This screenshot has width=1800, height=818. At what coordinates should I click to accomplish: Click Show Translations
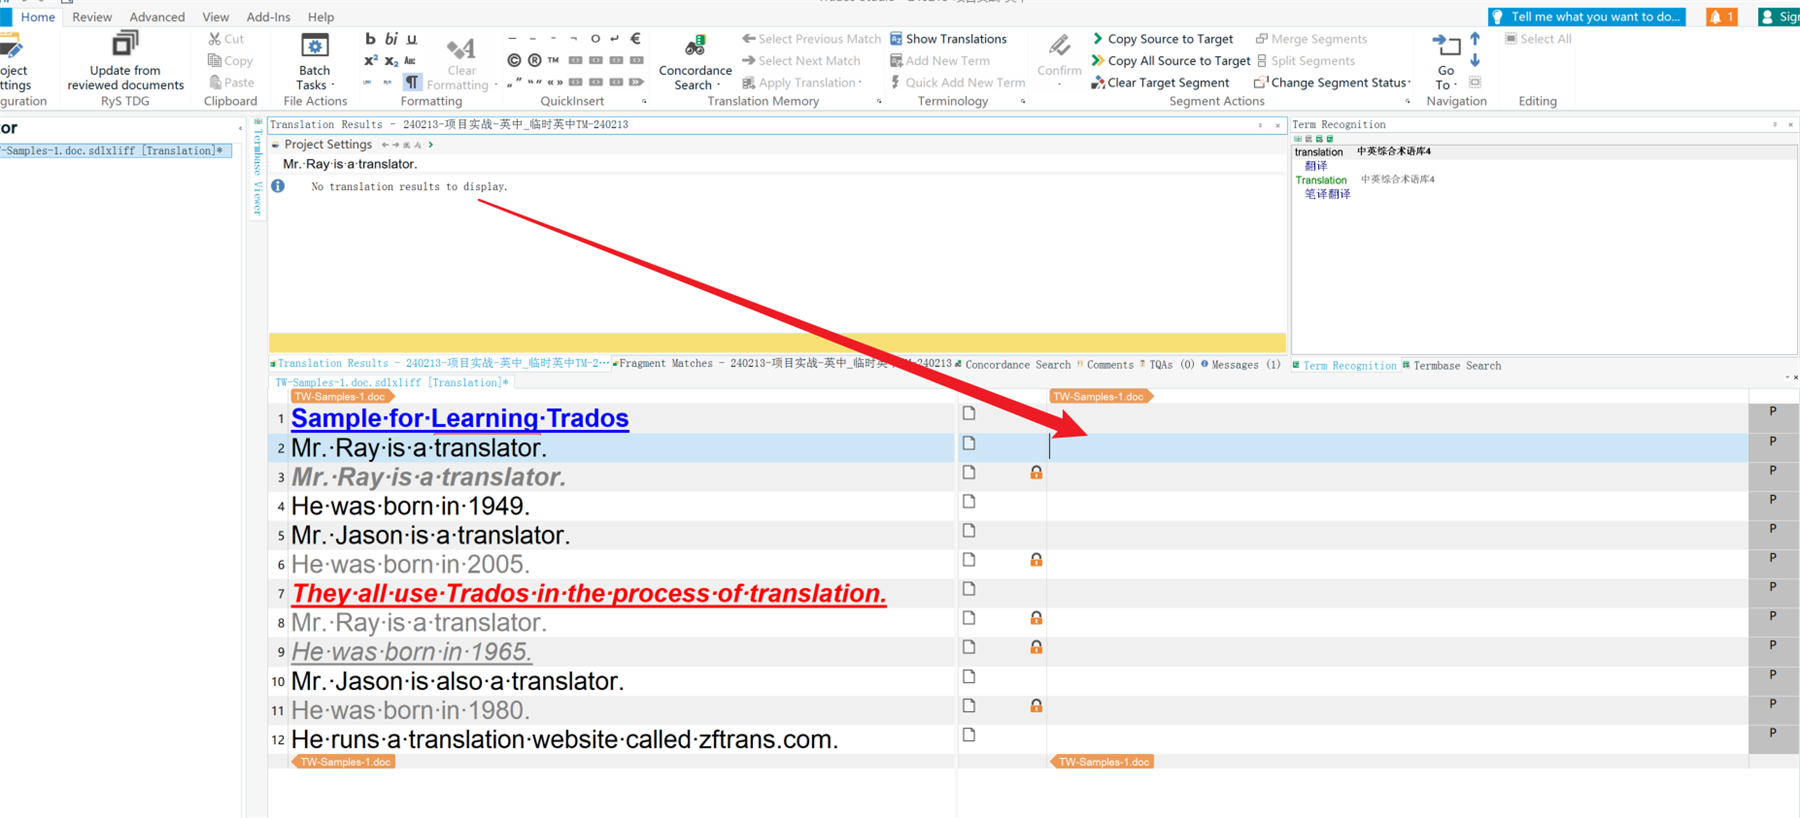coord(948,39)
